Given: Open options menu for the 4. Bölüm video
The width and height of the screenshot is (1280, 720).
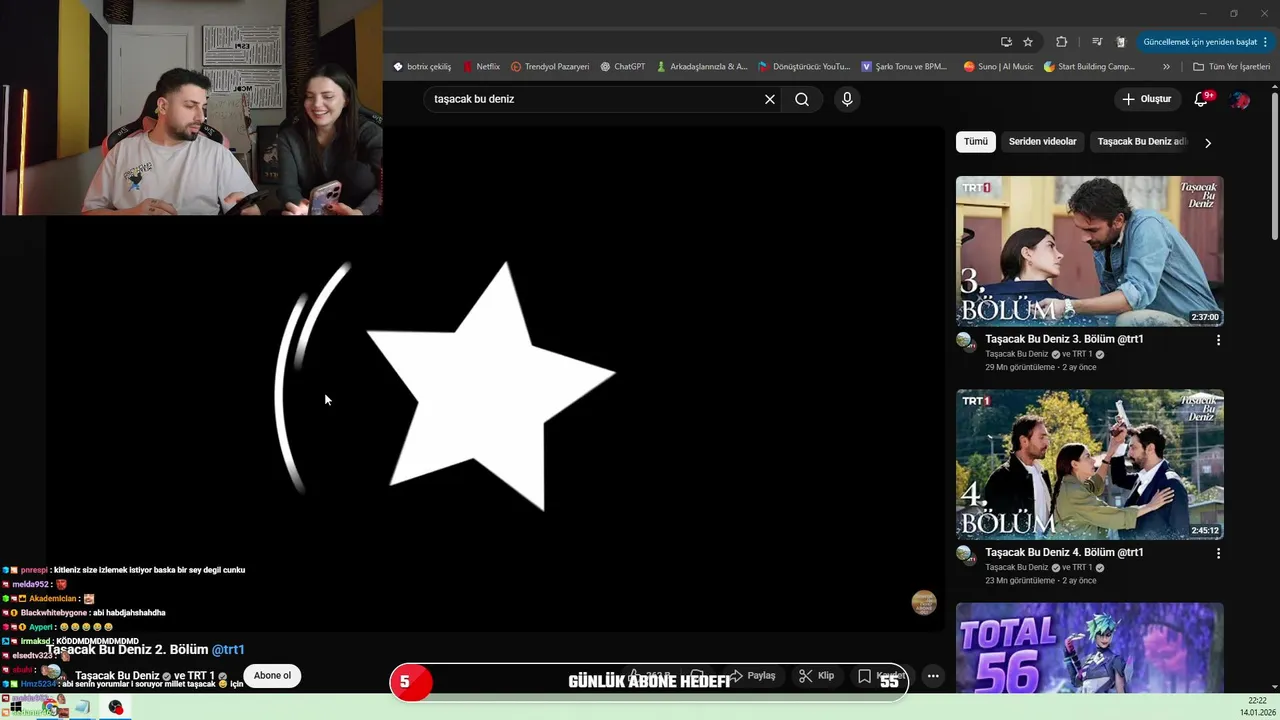Looking at the screenshot, I should pos(1218,553).
